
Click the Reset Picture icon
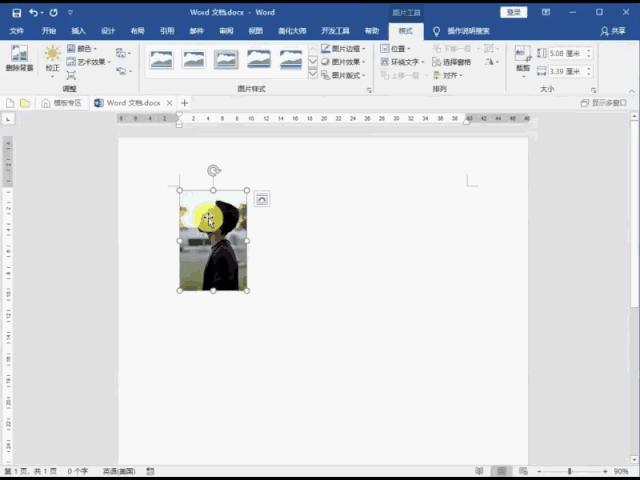[x=122, y=71]
